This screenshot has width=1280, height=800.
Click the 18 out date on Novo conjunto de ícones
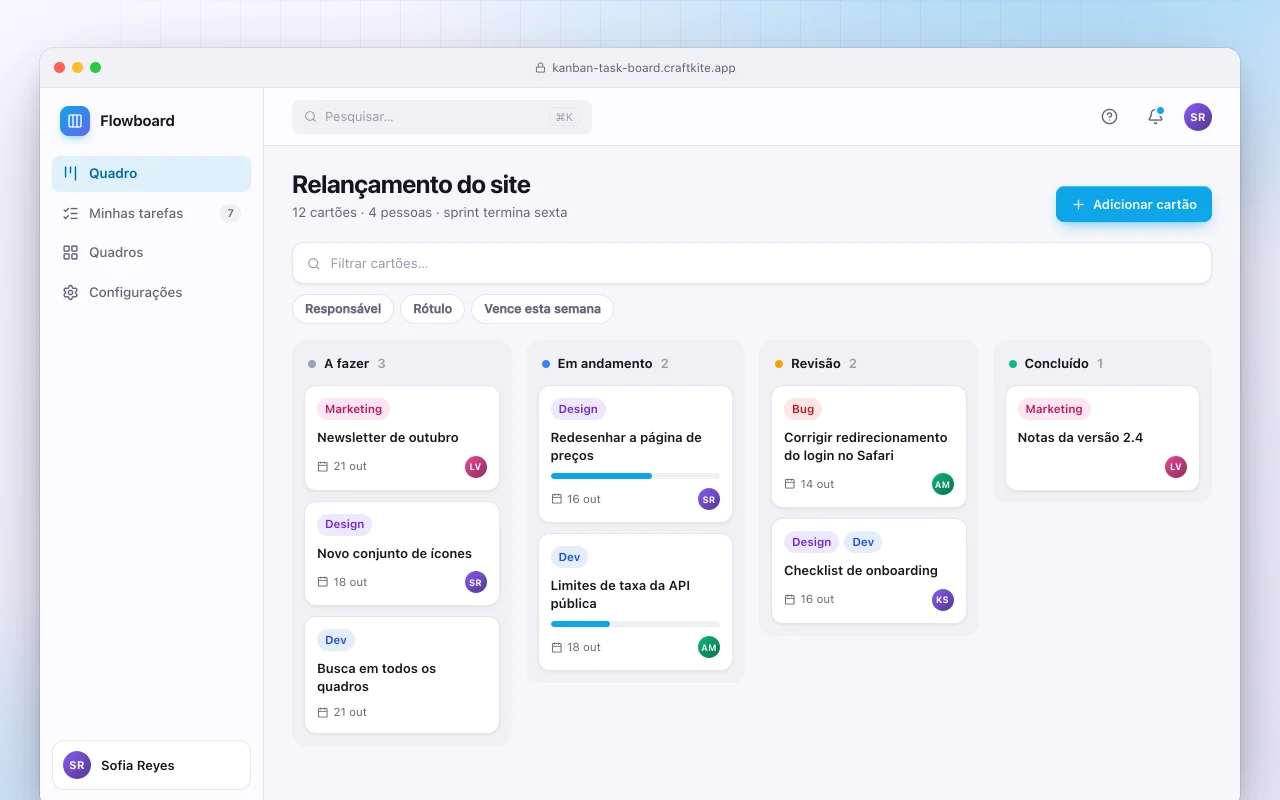[x=350, y=582]
